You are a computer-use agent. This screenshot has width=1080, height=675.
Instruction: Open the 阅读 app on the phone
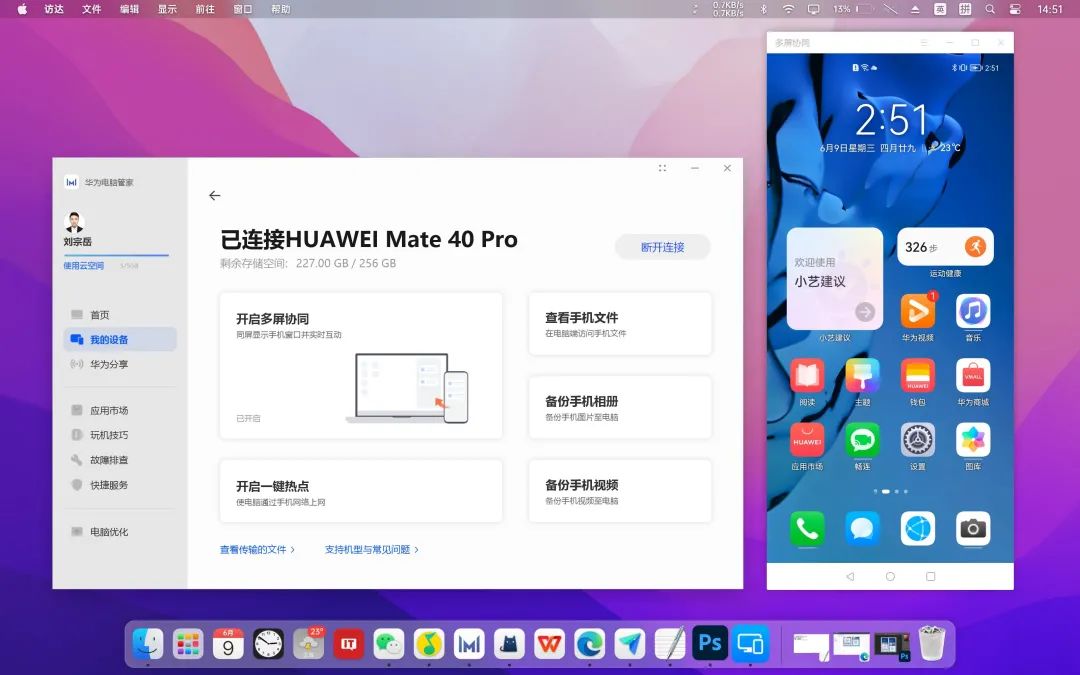(x=807, y=376)
